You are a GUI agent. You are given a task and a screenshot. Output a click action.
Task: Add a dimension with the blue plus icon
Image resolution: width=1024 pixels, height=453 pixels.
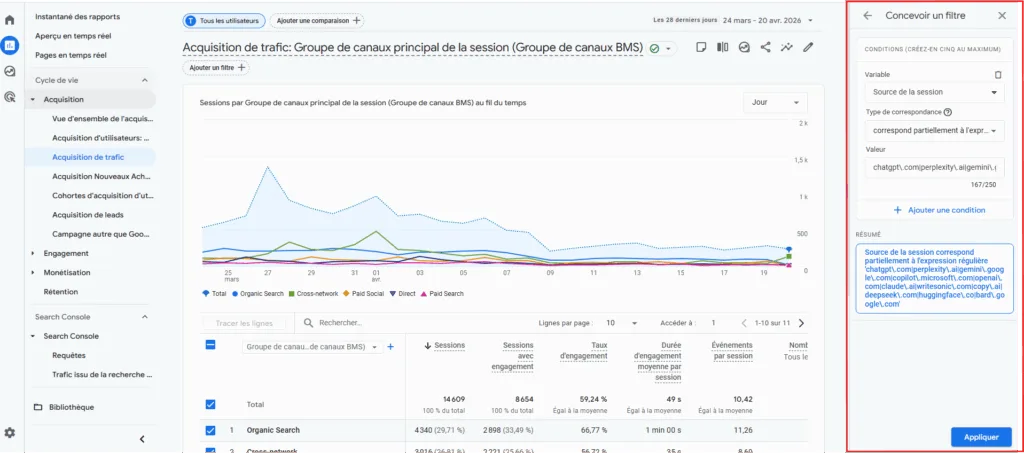click(x=390, y=347)
